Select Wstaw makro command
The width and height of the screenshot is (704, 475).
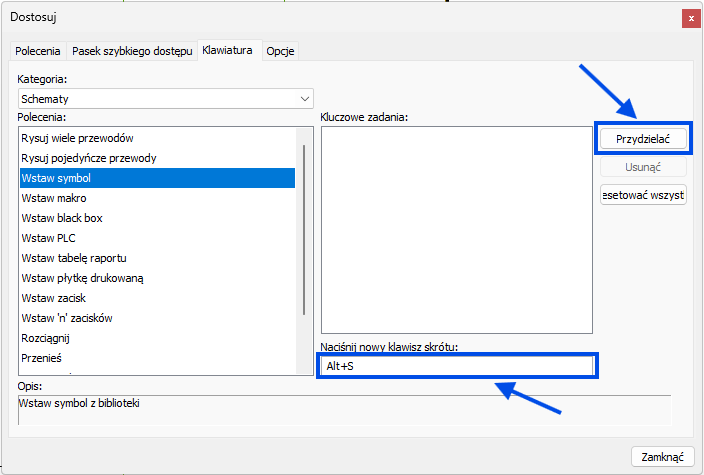[x=54, y=198]
